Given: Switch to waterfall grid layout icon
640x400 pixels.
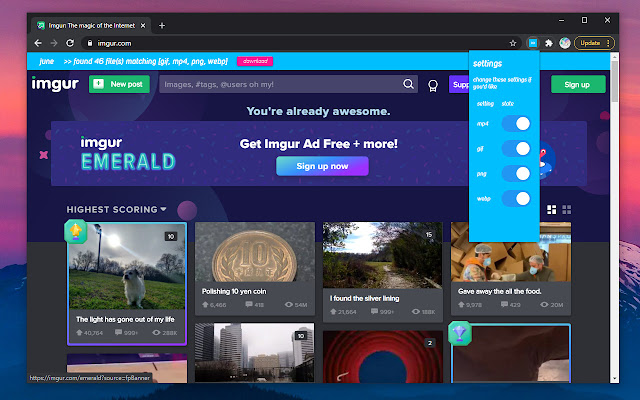Looking at the screenshot, I should 551,210.
